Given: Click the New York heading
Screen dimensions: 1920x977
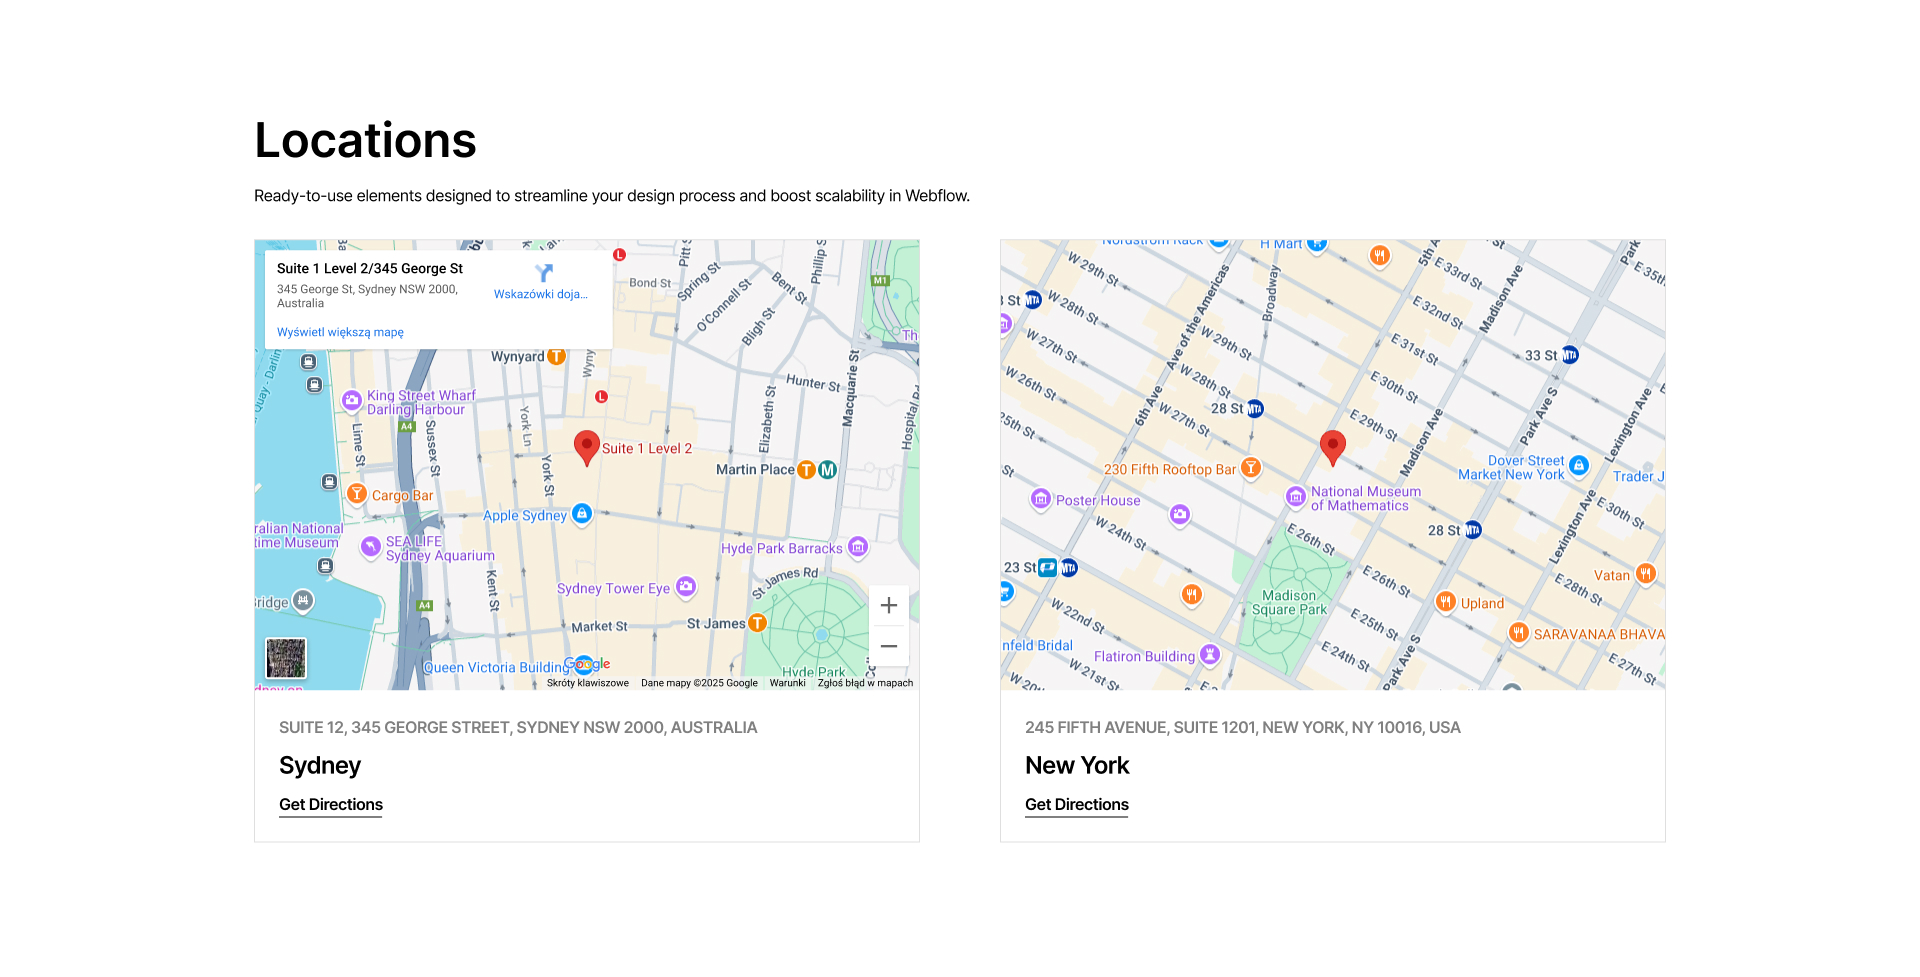Looking at the screenshot, I should pyautogui.click(x=1077, y=766).
